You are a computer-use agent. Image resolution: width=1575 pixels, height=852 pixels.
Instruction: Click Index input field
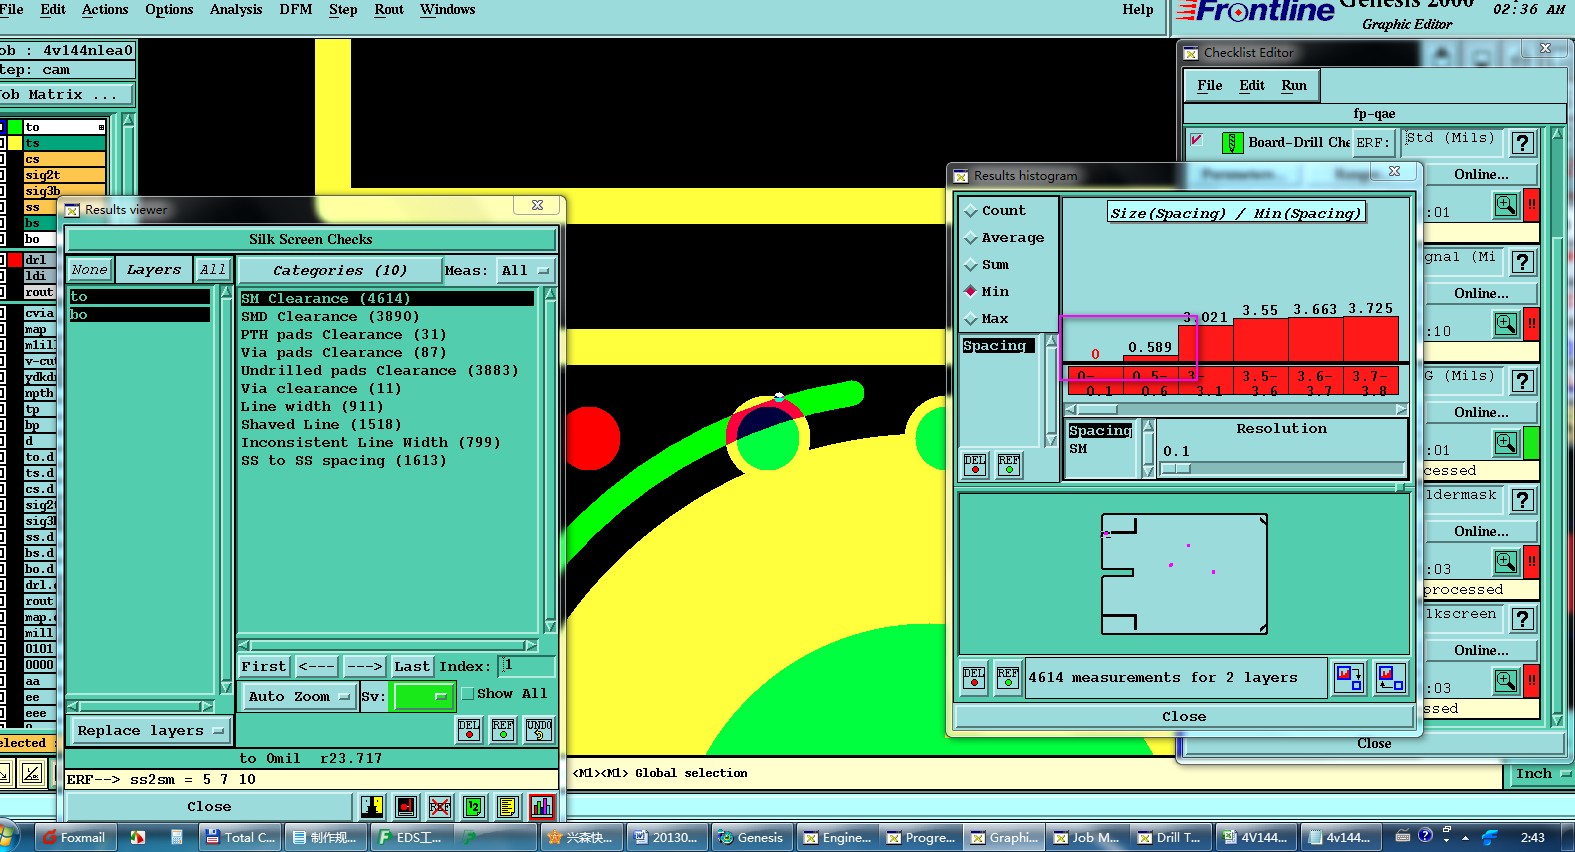(x=526, y=666)
